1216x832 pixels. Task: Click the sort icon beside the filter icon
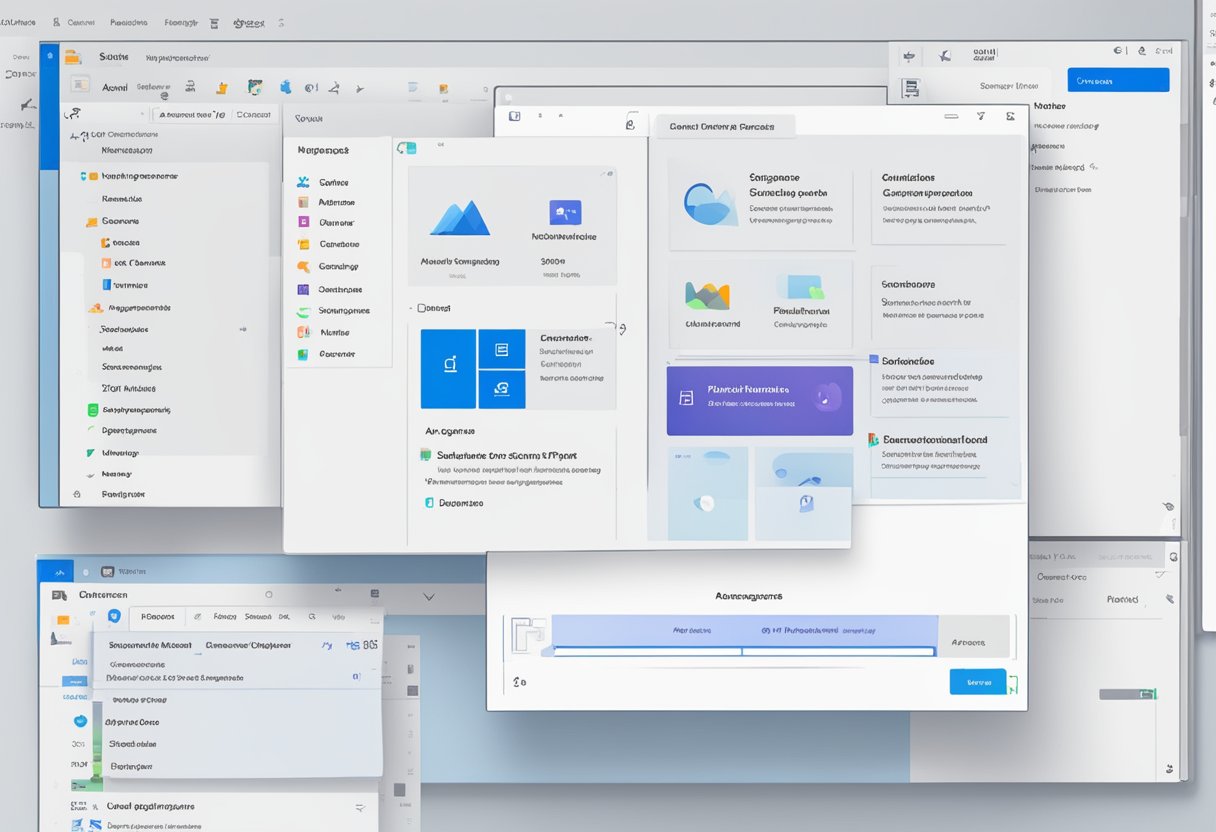tap(1011, 116)
